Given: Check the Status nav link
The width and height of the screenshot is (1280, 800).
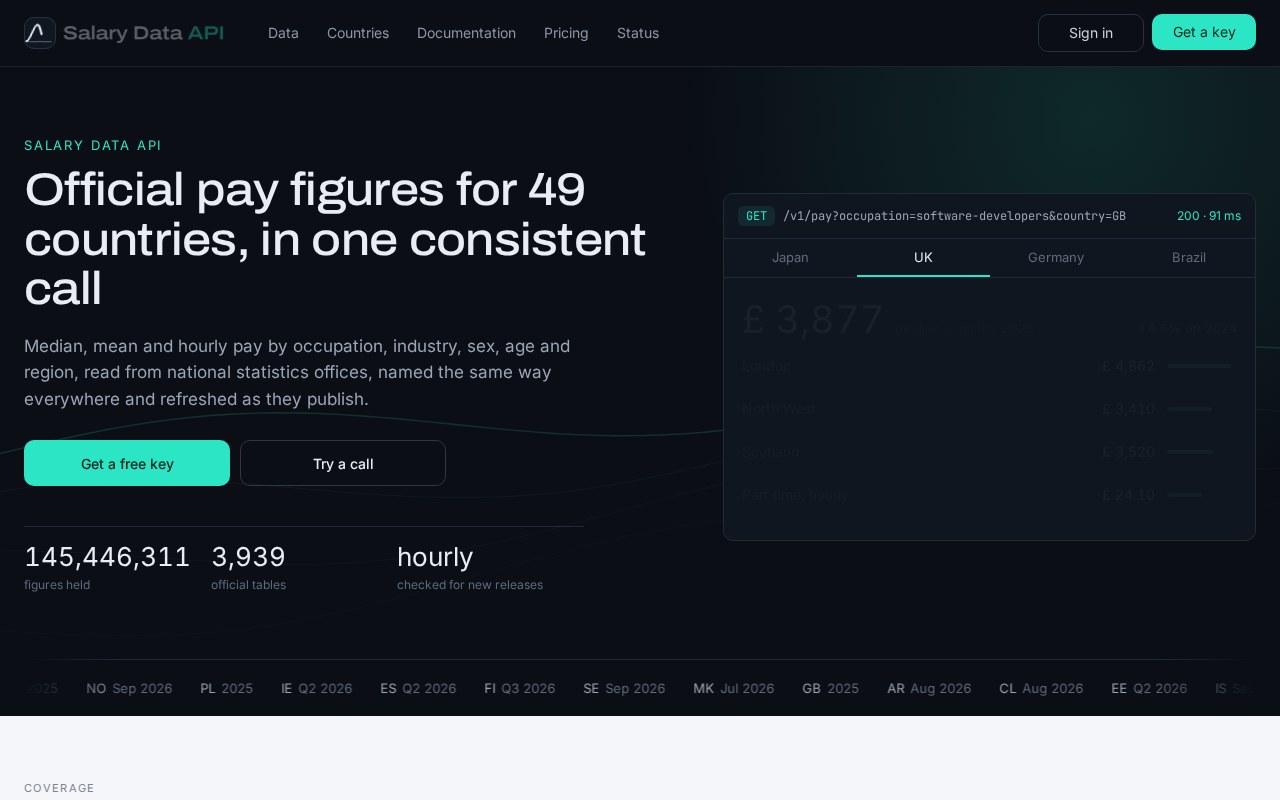Looking at the screenshot, I should pos(638,33).
